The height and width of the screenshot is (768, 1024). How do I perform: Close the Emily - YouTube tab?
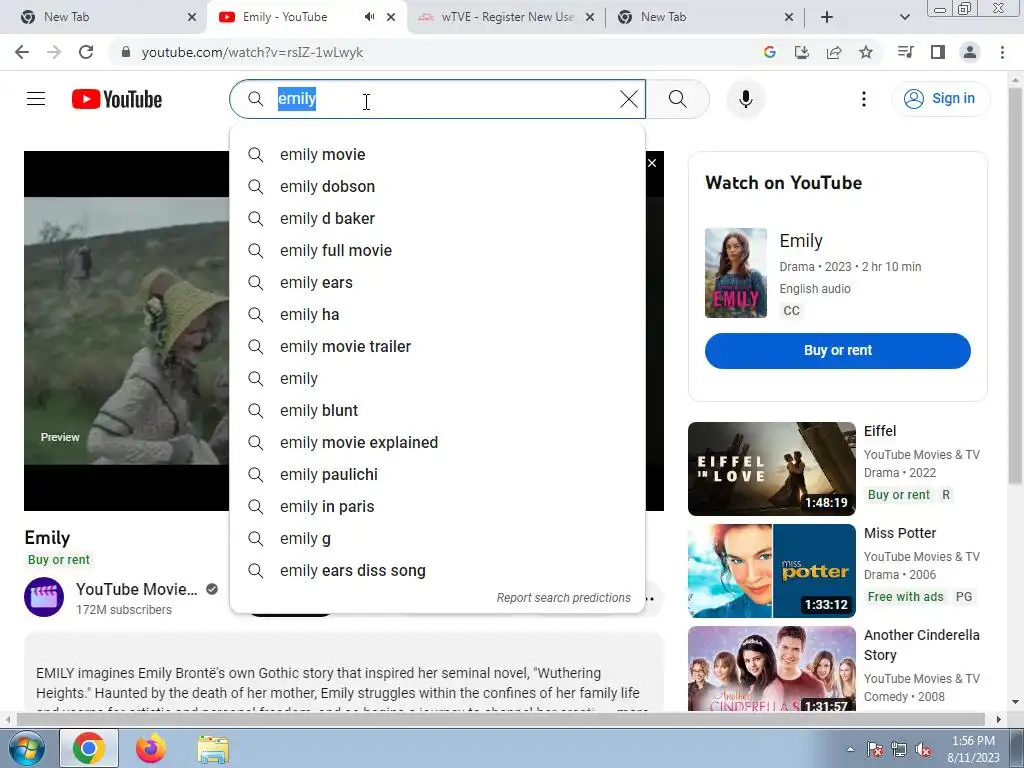tap(391, 17)
